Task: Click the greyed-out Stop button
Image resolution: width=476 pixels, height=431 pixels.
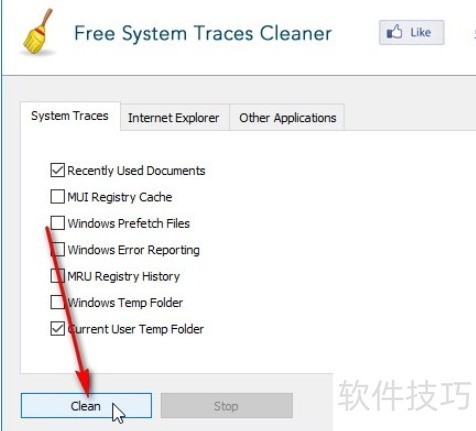Action: click(x=227, y=406)
